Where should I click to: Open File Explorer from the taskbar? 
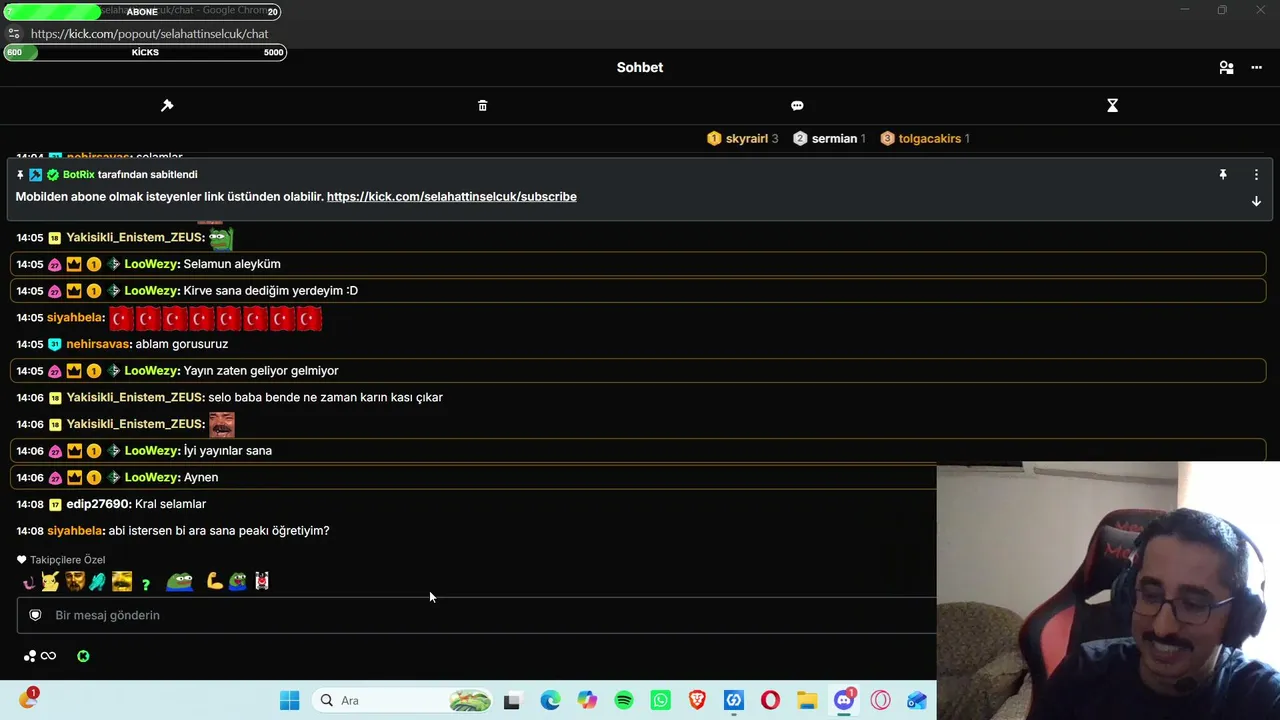coord(807,701)
